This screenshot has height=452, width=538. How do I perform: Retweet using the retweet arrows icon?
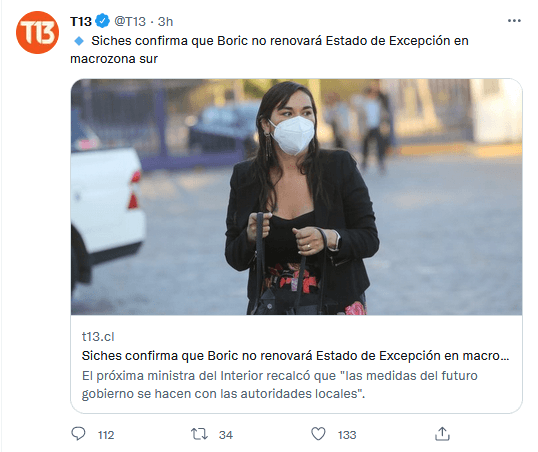(199, 434)
